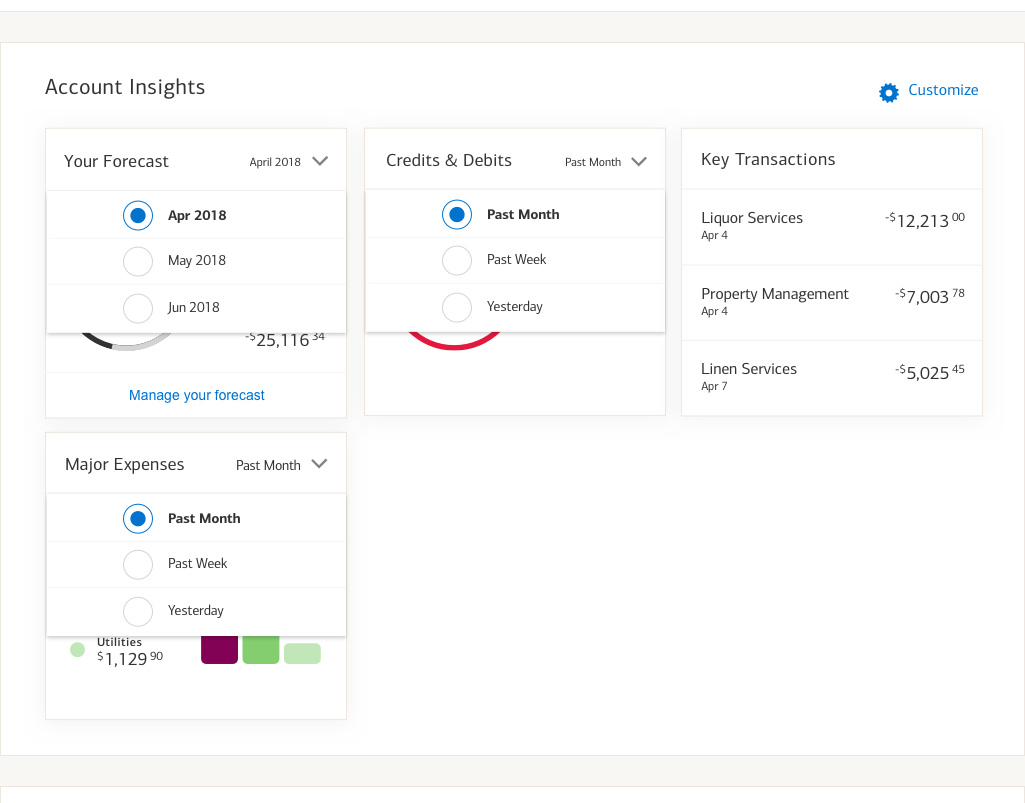Select Yesterday in Credits & Debits
Image resolution: width=1025 pixels, height=803 pixels.
click(457, 307)
